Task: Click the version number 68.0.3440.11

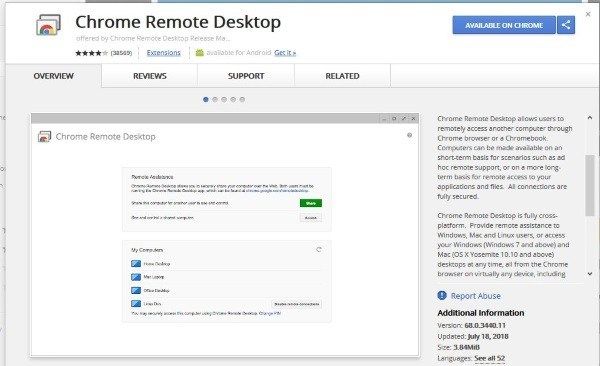Action: pos(485,325)
